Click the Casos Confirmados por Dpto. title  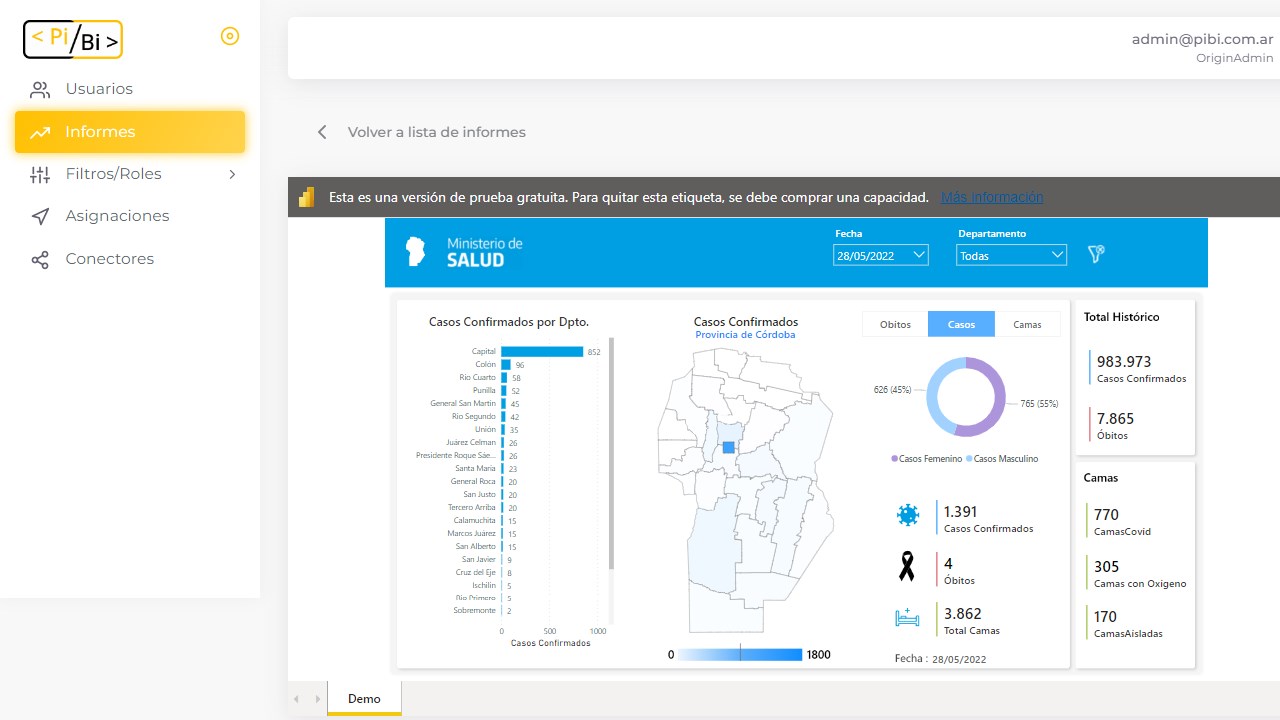point(509,322)
